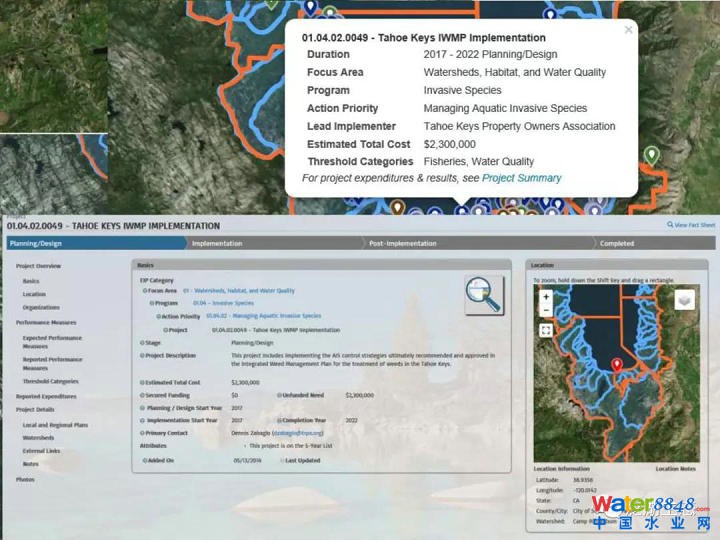Toggle fullscreen view on location map
Screen dimensions: 720x540
(x=546, y=330)
